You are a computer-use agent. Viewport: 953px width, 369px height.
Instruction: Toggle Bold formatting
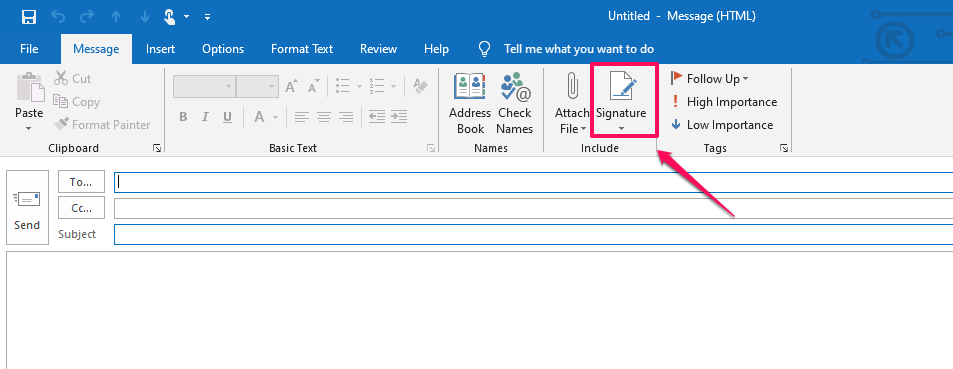tap(184, 117)
